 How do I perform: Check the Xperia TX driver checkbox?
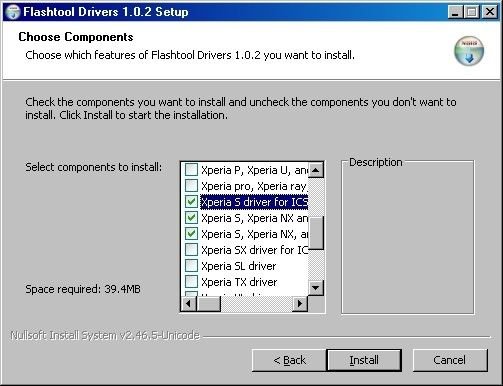click(191, 282)
